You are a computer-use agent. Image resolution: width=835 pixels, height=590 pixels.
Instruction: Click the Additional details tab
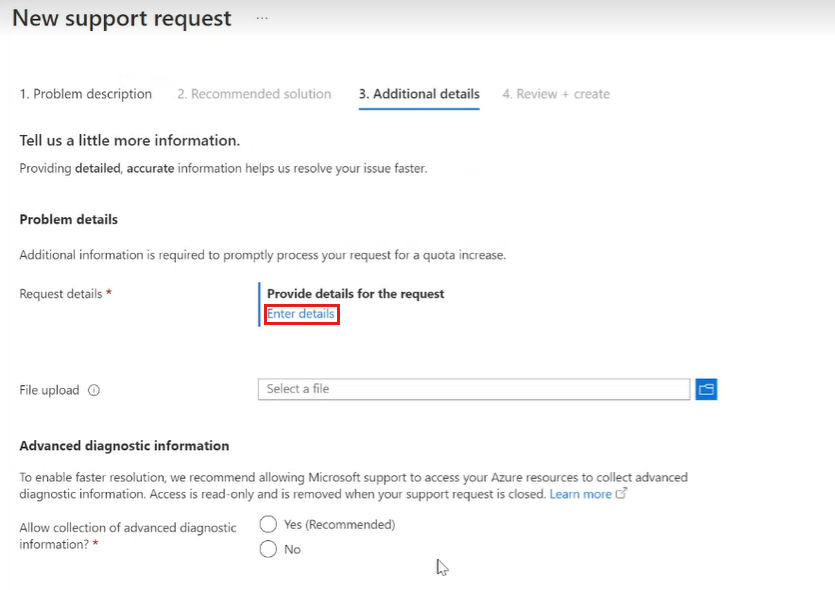point(418,93)
